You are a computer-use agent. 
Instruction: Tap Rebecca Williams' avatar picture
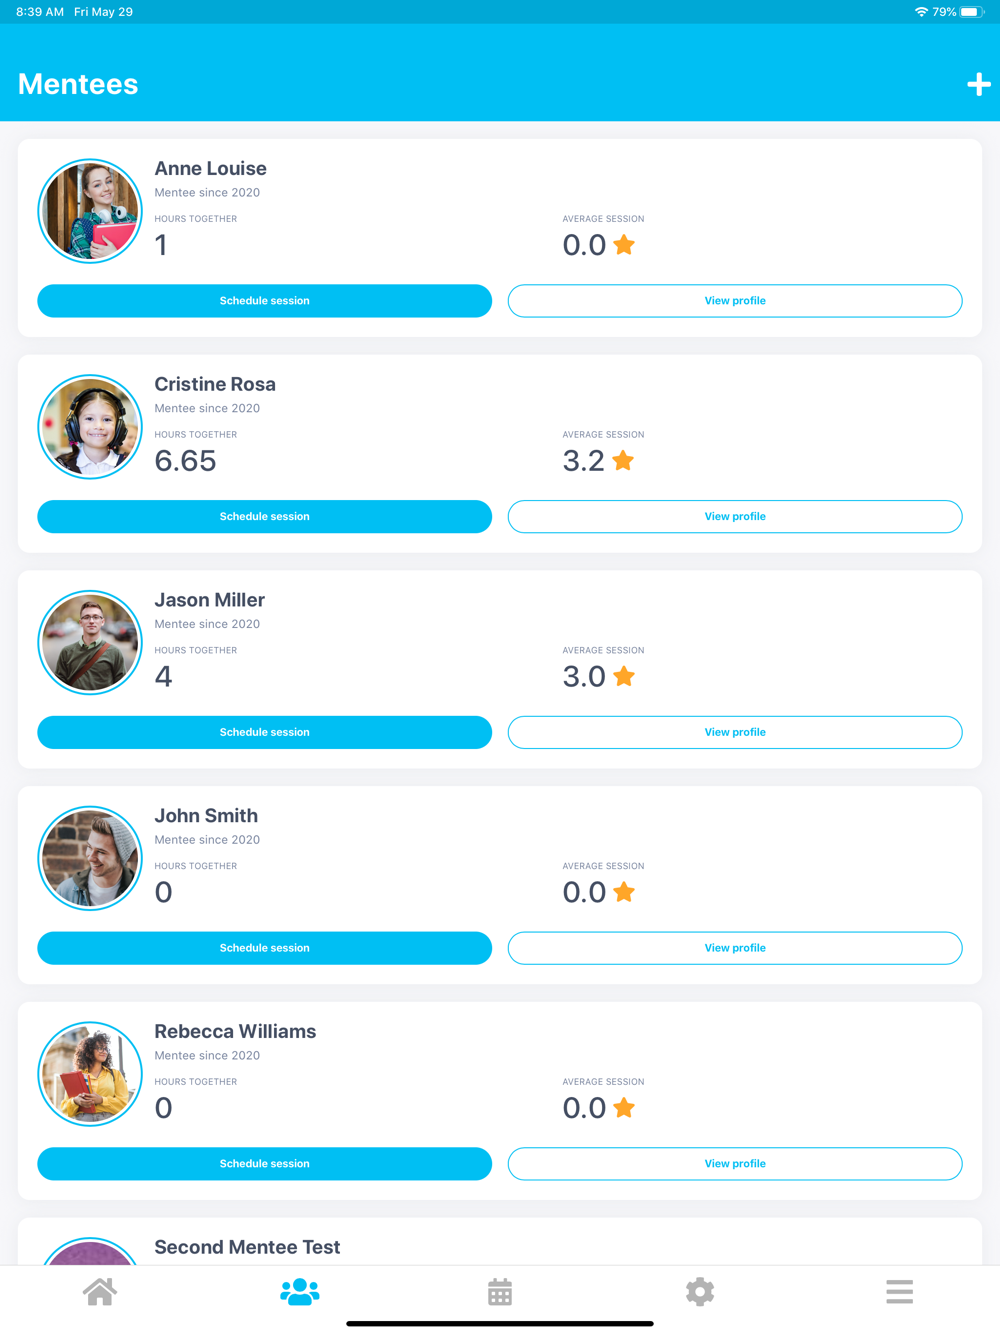pos(90,1074)
